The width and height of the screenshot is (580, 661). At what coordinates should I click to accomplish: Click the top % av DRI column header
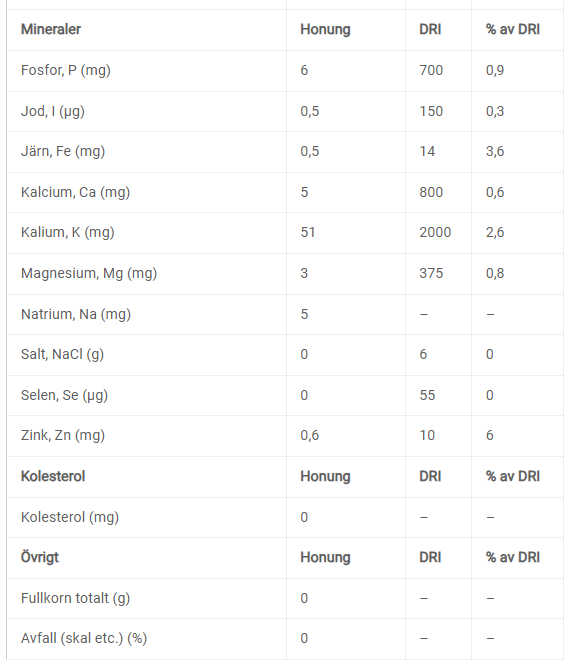[513, 30]
